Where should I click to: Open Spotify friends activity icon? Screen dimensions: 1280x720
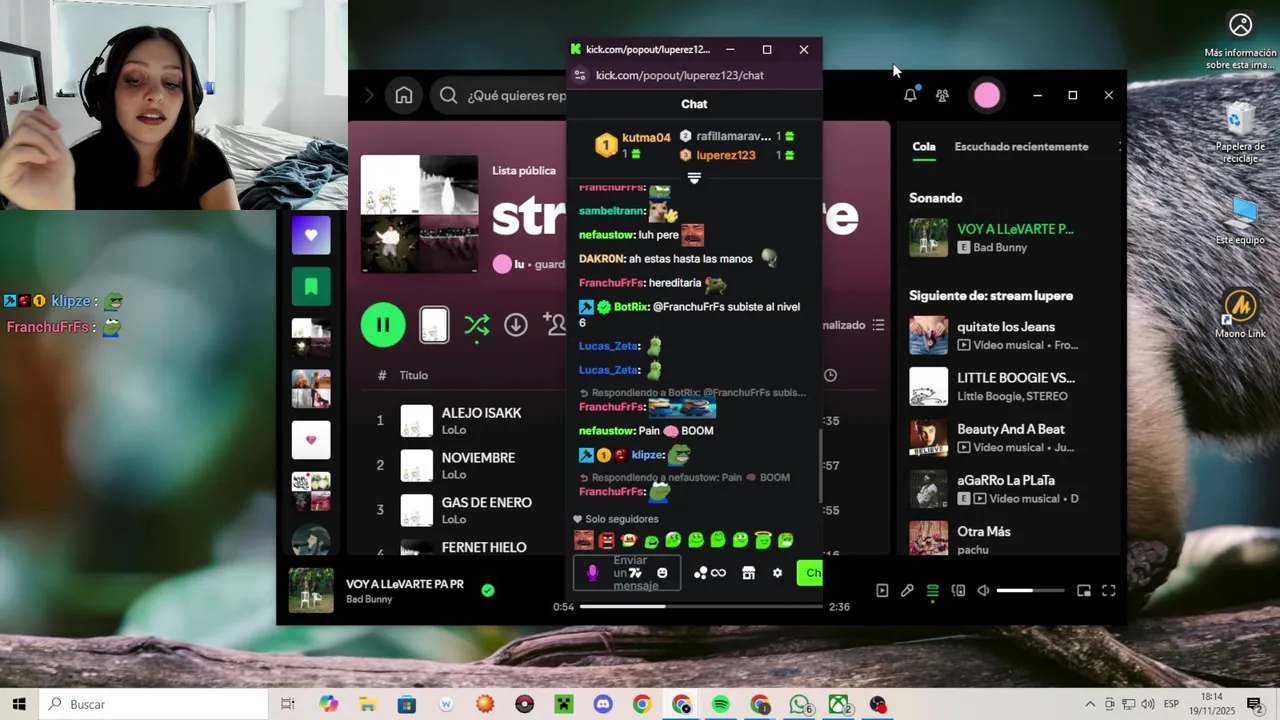coord(942,95)
